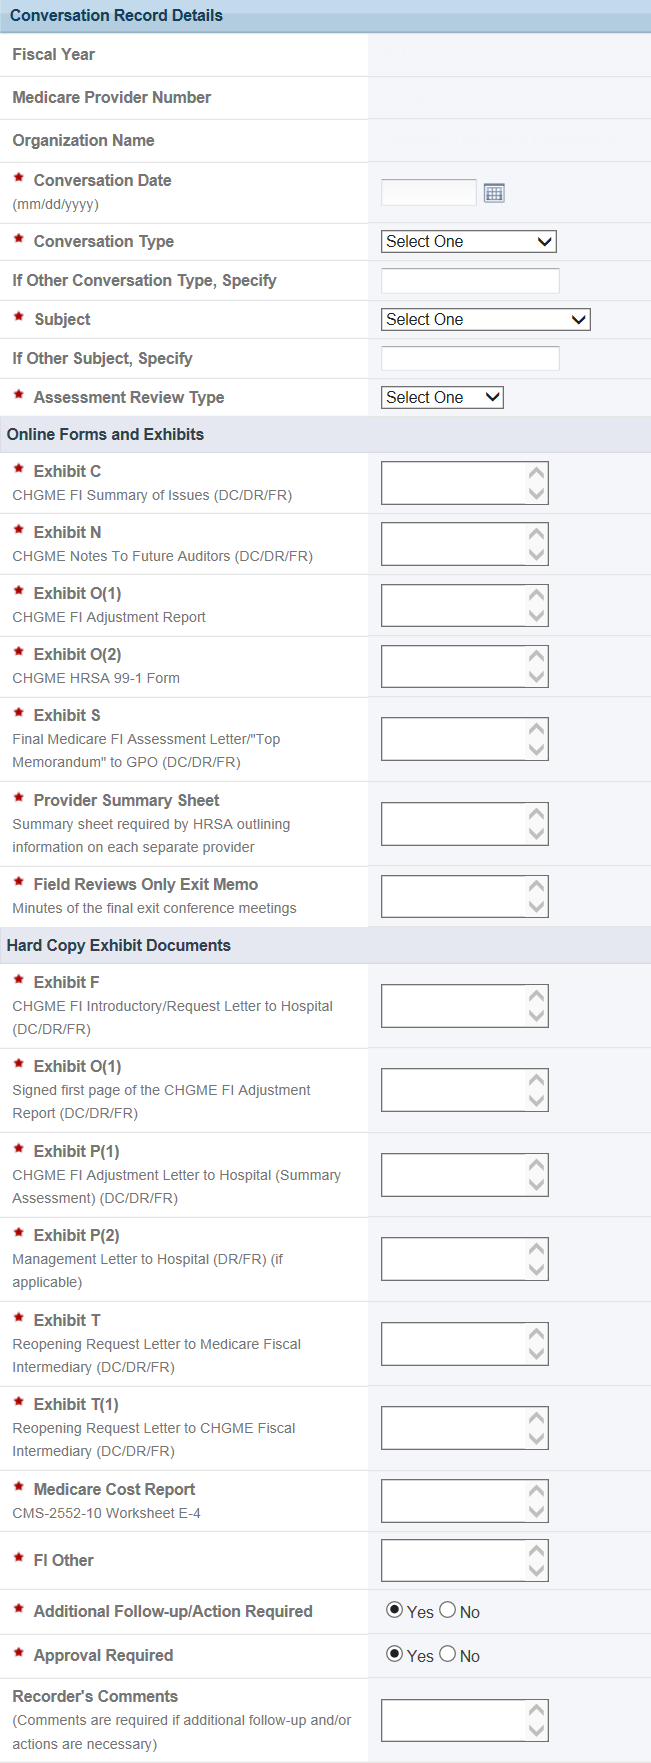This screenshot has width=651, height=1763.
Task: Select Yes for Approval Required
Action: point(395,1654)
